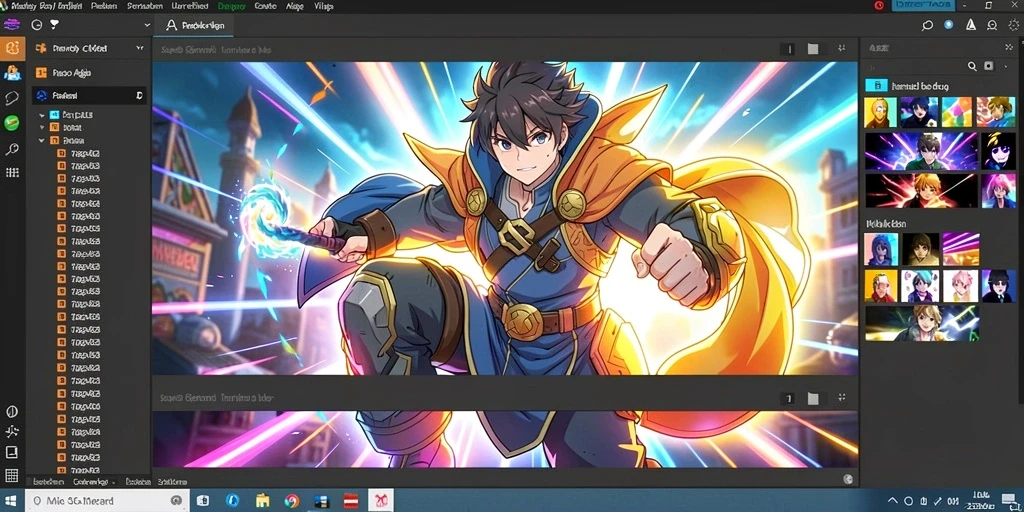
Task: Open the grid dots icon in left sidebar
Action: (x=12, y=172)
